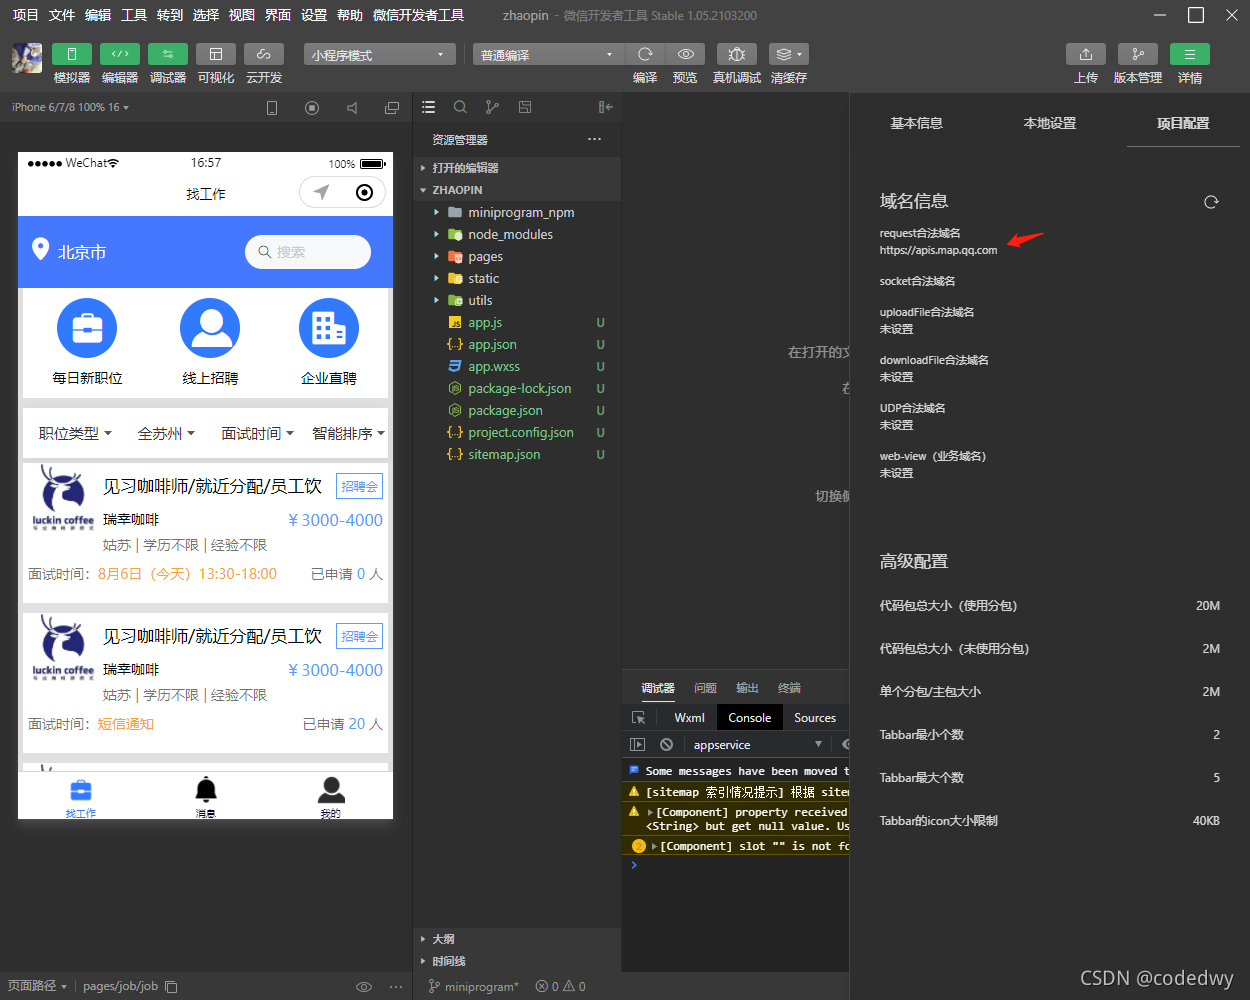
Task: Switch to 问题 panel tab
Action: (706, 688)
